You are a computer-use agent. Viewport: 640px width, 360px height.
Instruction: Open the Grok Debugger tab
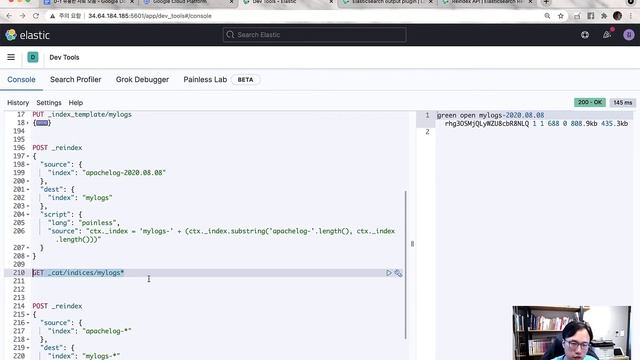click(x=142, y=80)
